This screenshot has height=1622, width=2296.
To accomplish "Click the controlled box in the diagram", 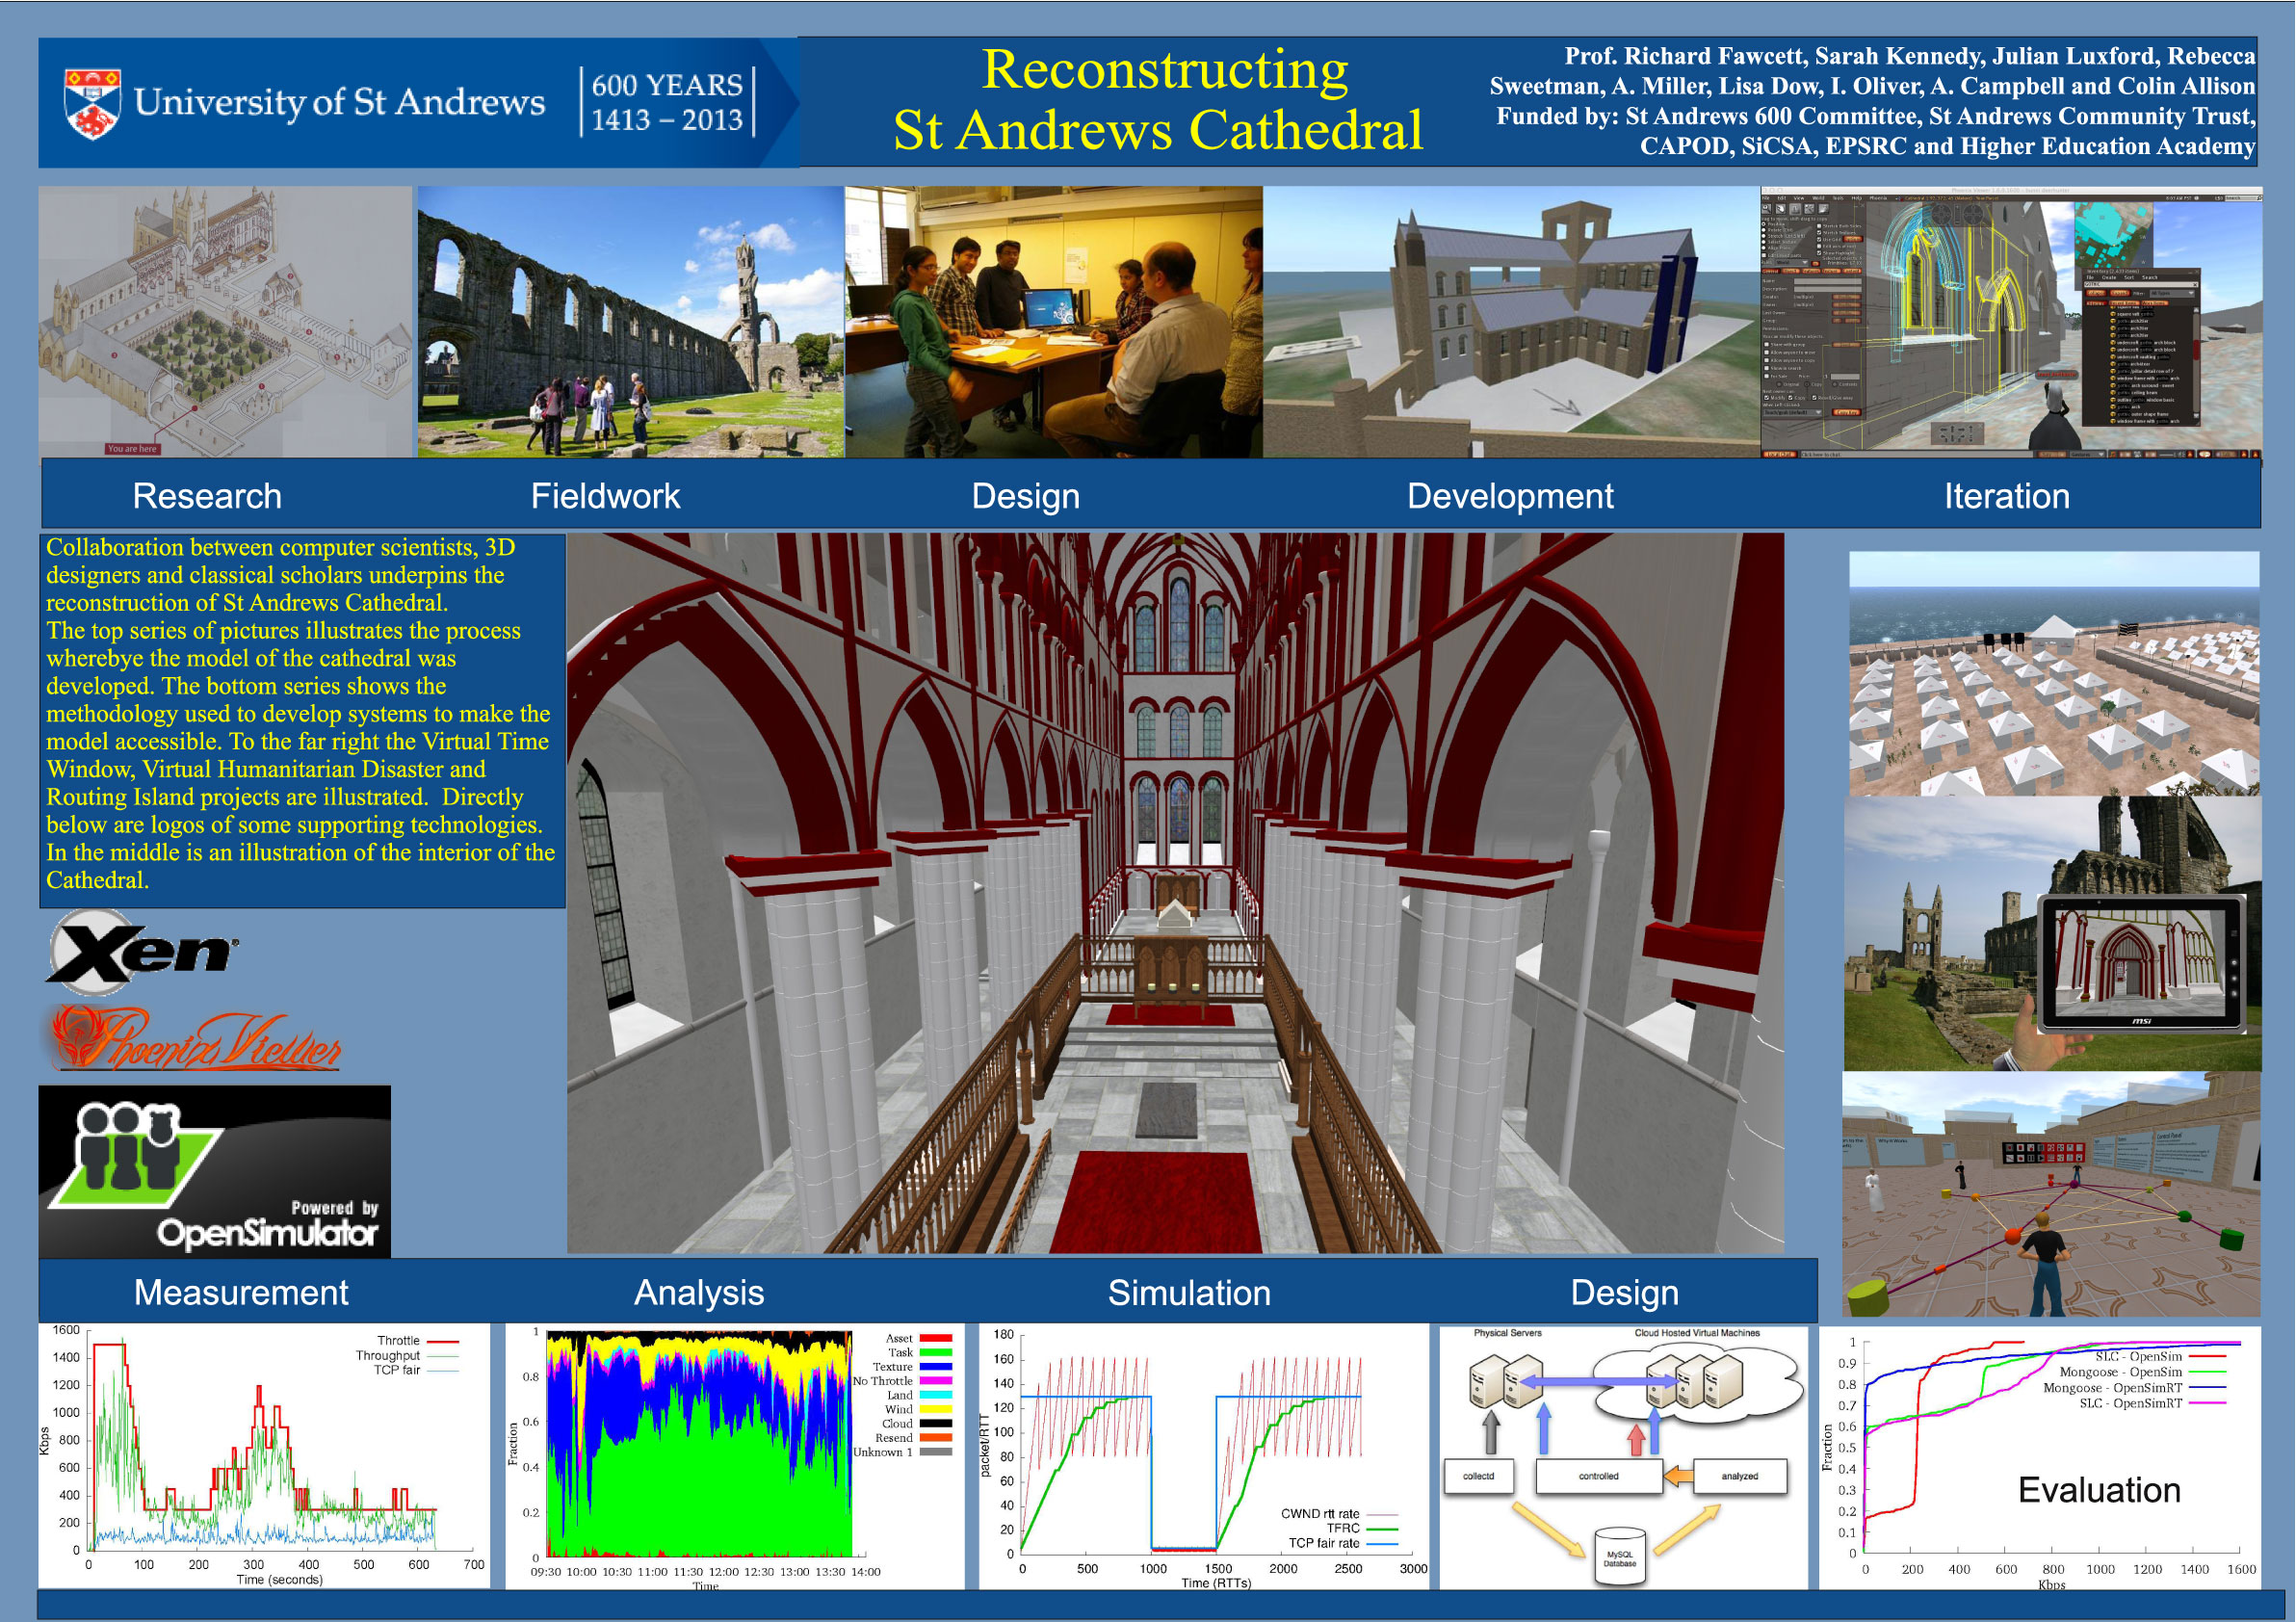I will (x=1598, y=1476).
